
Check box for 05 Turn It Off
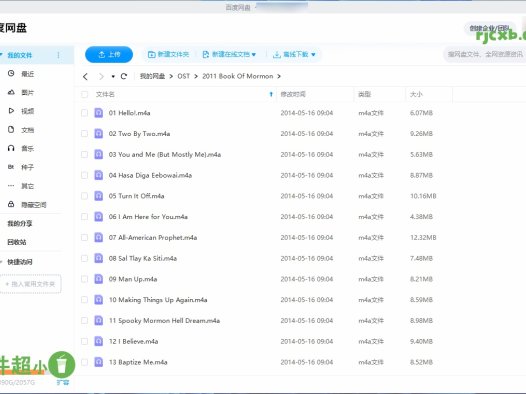point(85,196)
